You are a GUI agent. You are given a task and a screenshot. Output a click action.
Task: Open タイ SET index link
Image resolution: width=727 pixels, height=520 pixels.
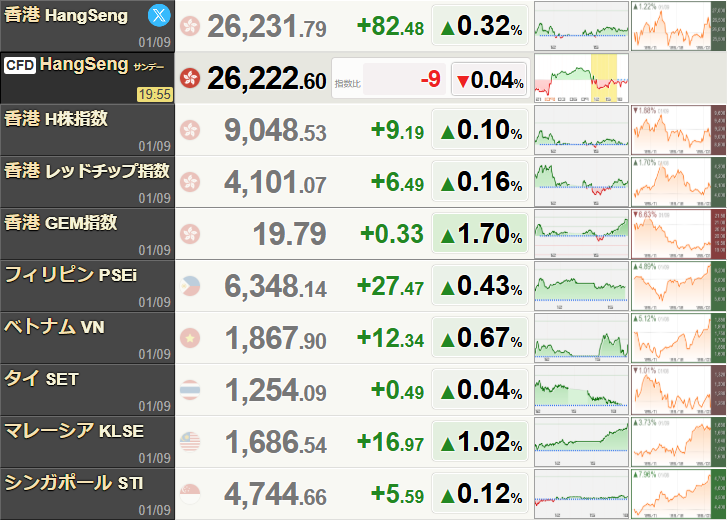[x=41, y=379]
